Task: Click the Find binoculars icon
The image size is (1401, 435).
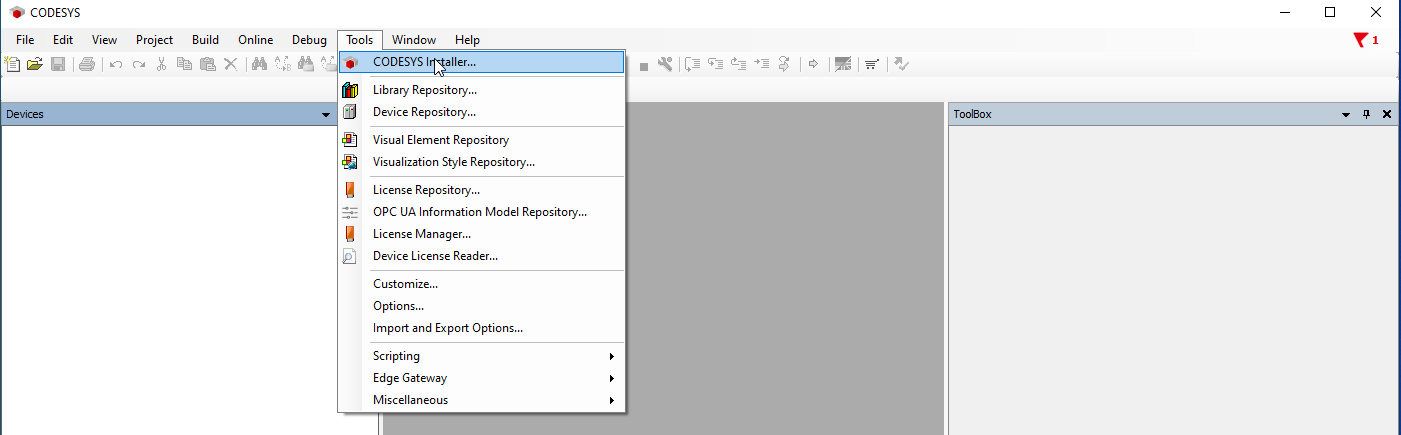Action: tap(259, 64)
